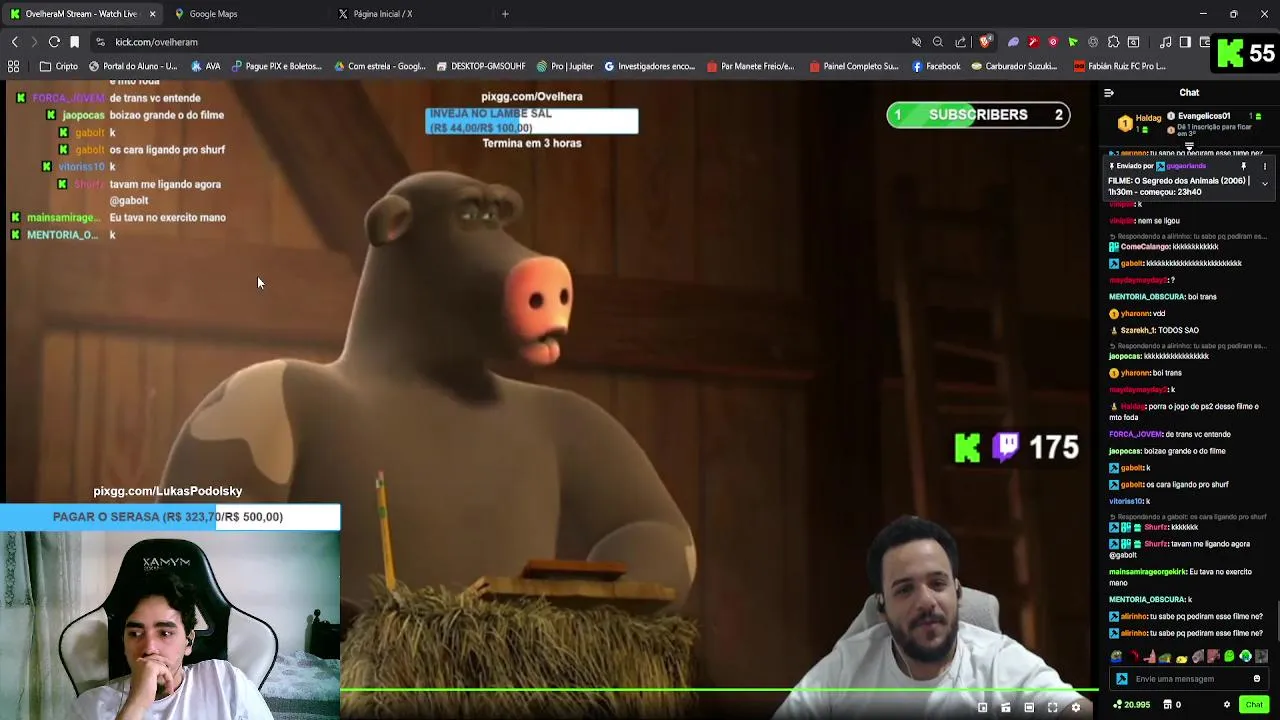Open the red pickaxe extension
This screenshot has width=1280, height=720.
(1033, 42)
